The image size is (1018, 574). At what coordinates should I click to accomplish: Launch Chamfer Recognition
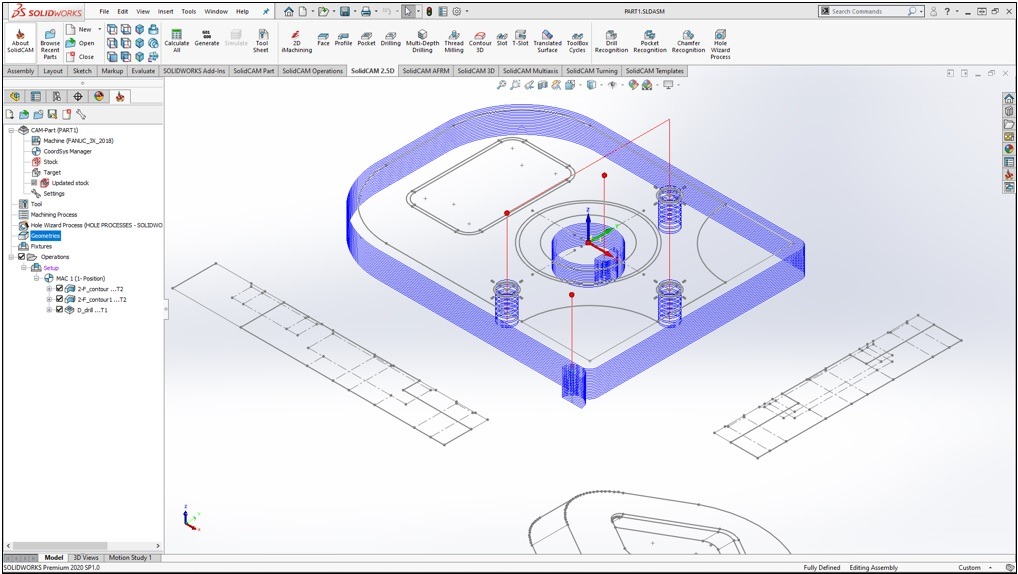pyautogui.click(x=688, y=41)
